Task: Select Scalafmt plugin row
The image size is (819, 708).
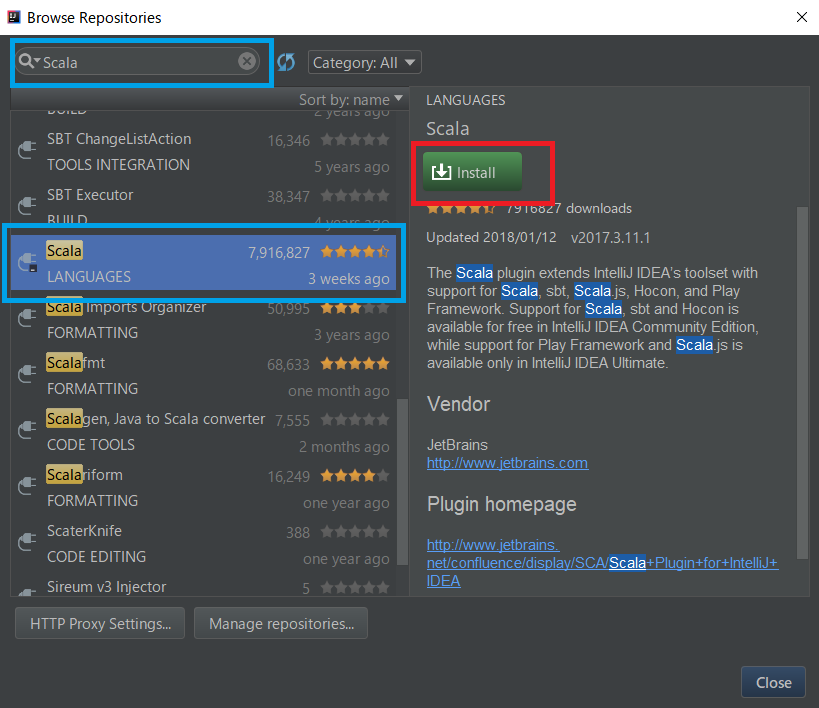Action: point(203,375)
